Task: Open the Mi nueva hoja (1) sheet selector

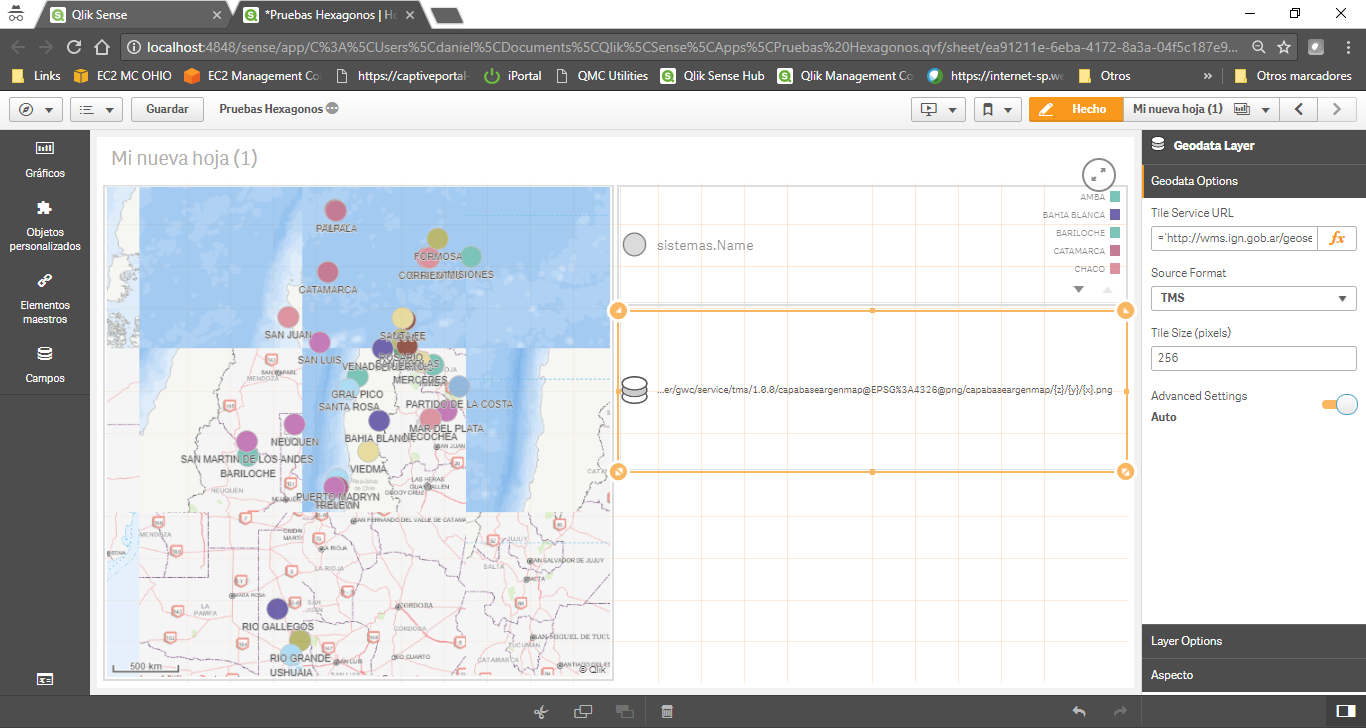Action: (x=1201, y=109)
